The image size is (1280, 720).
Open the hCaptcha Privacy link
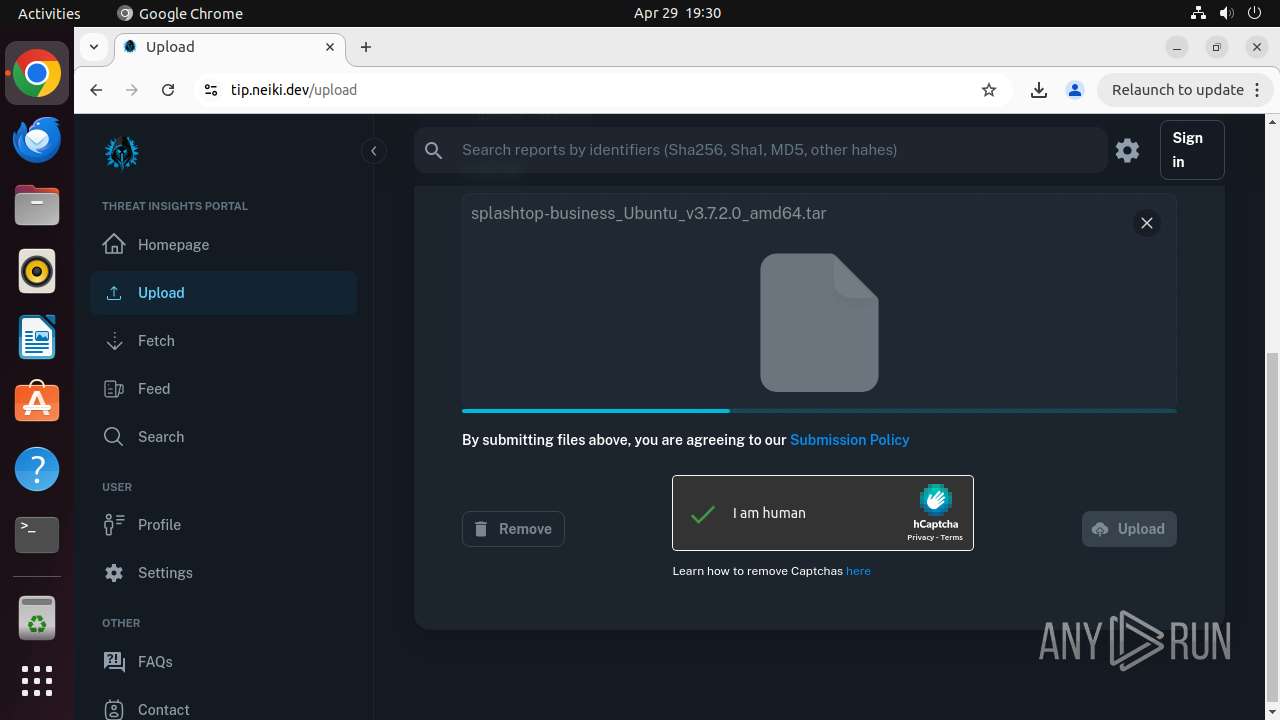920,538
